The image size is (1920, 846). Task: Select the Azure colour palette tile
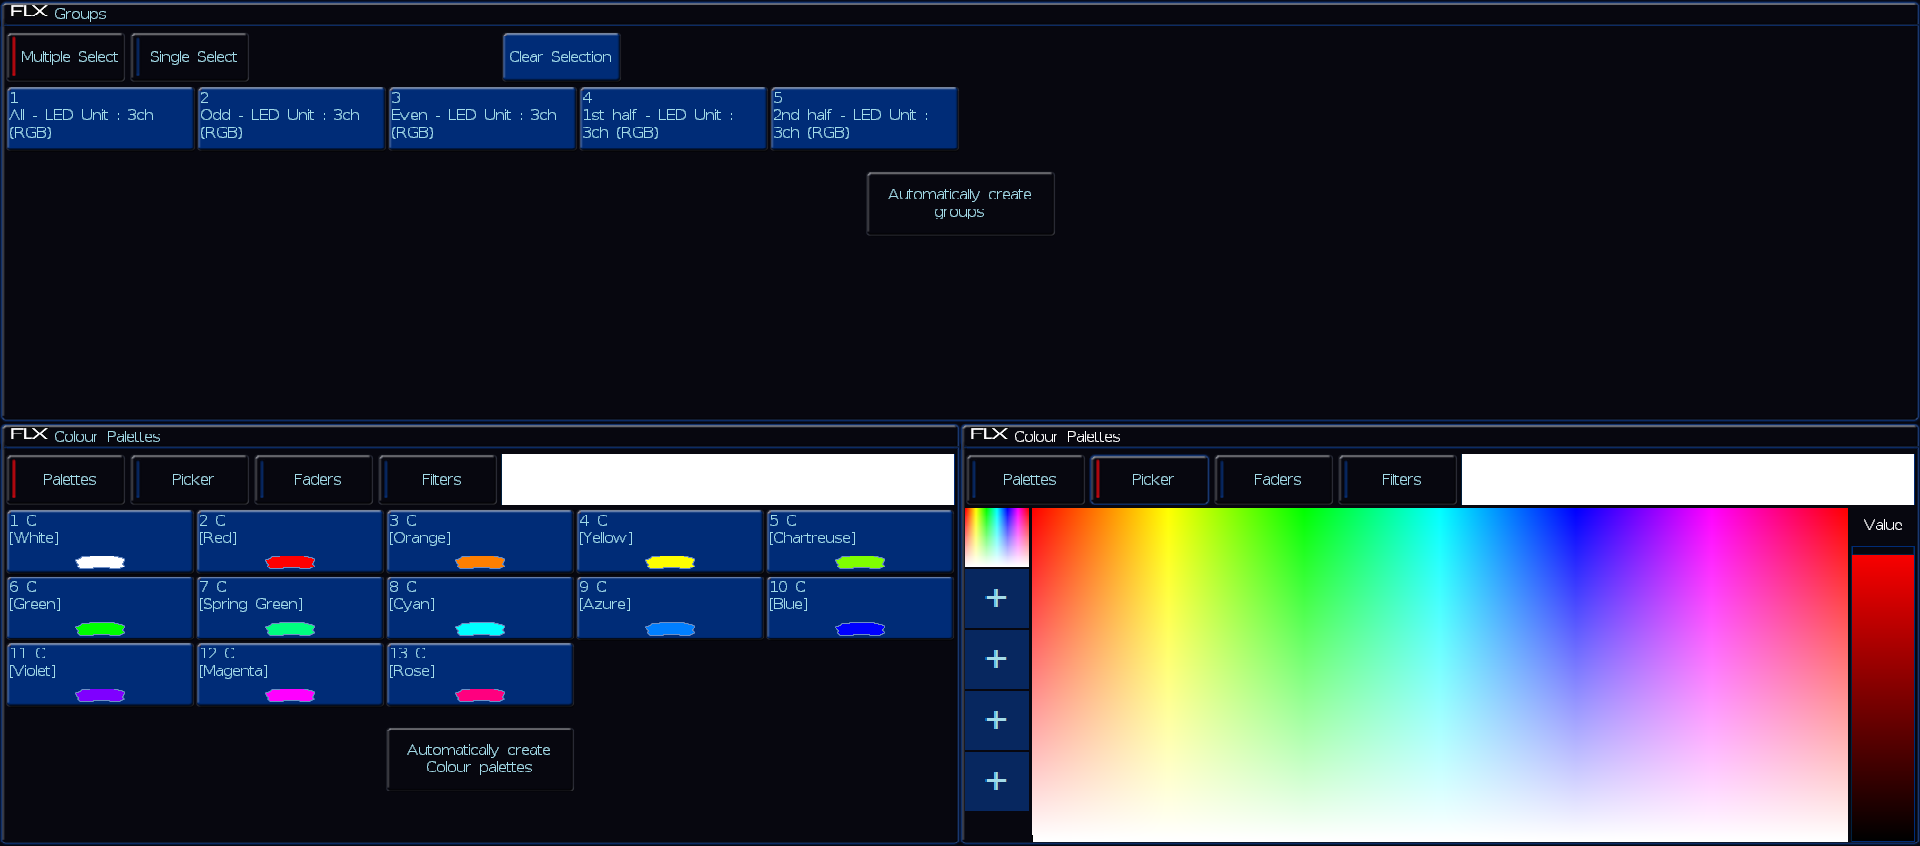point(669,608)
